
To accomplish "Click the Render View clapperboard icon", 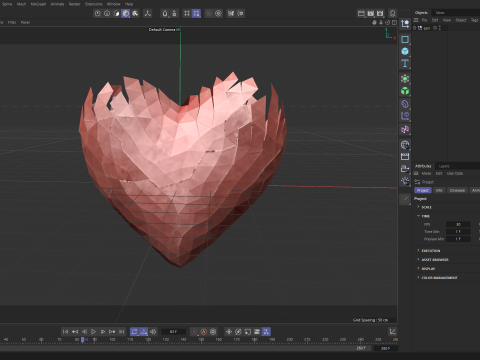I will pyautogui.click(x=361, y=13).
